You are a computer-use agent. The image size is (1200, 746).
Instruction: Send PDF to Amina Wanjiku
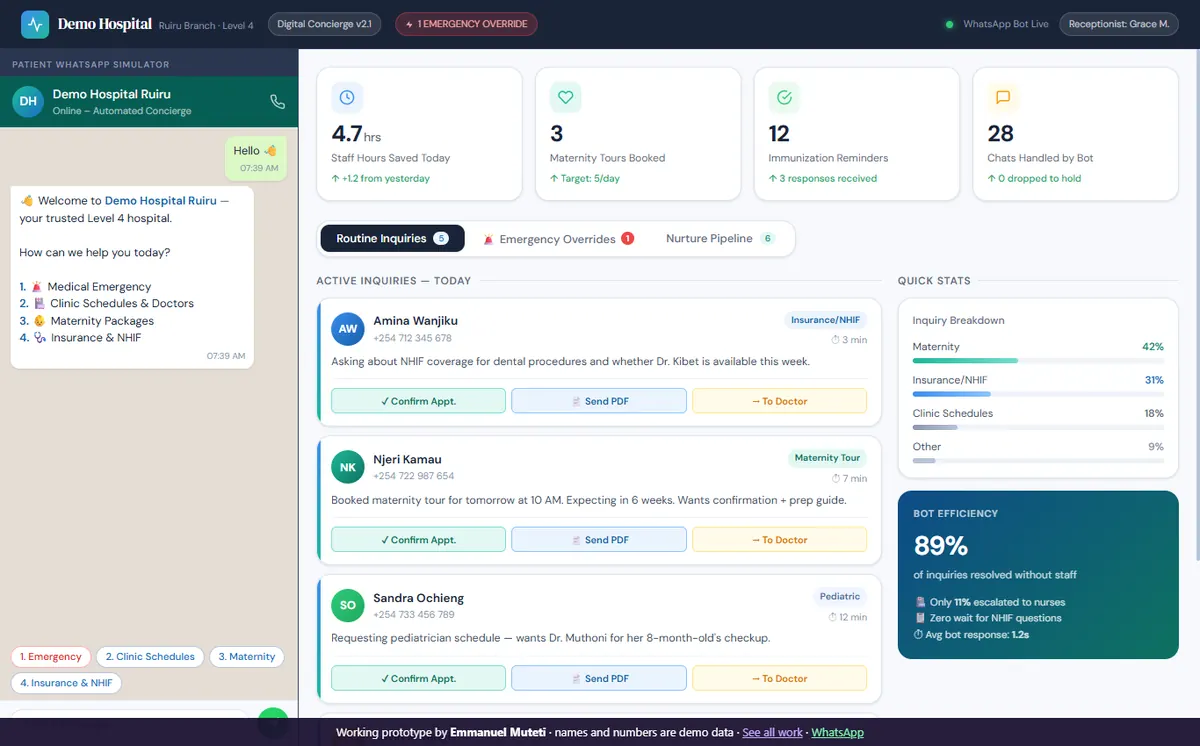tap(599, 401)
